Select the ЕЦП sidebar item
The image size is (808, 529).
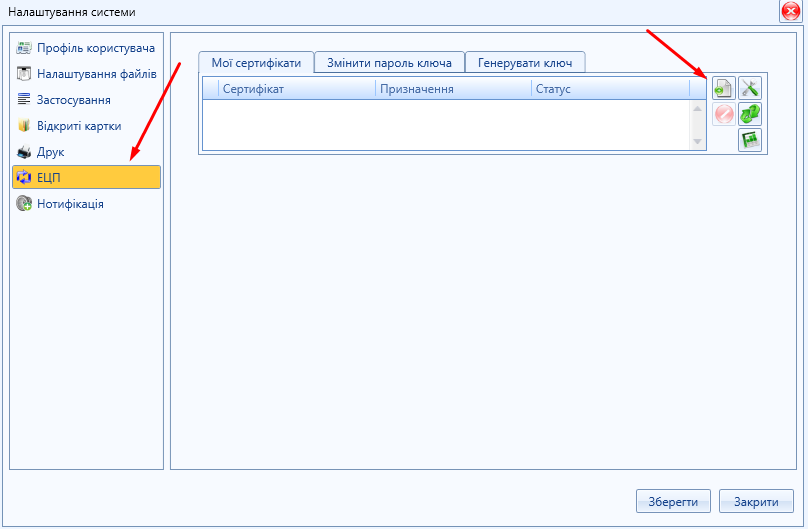(x=86, y=178)
